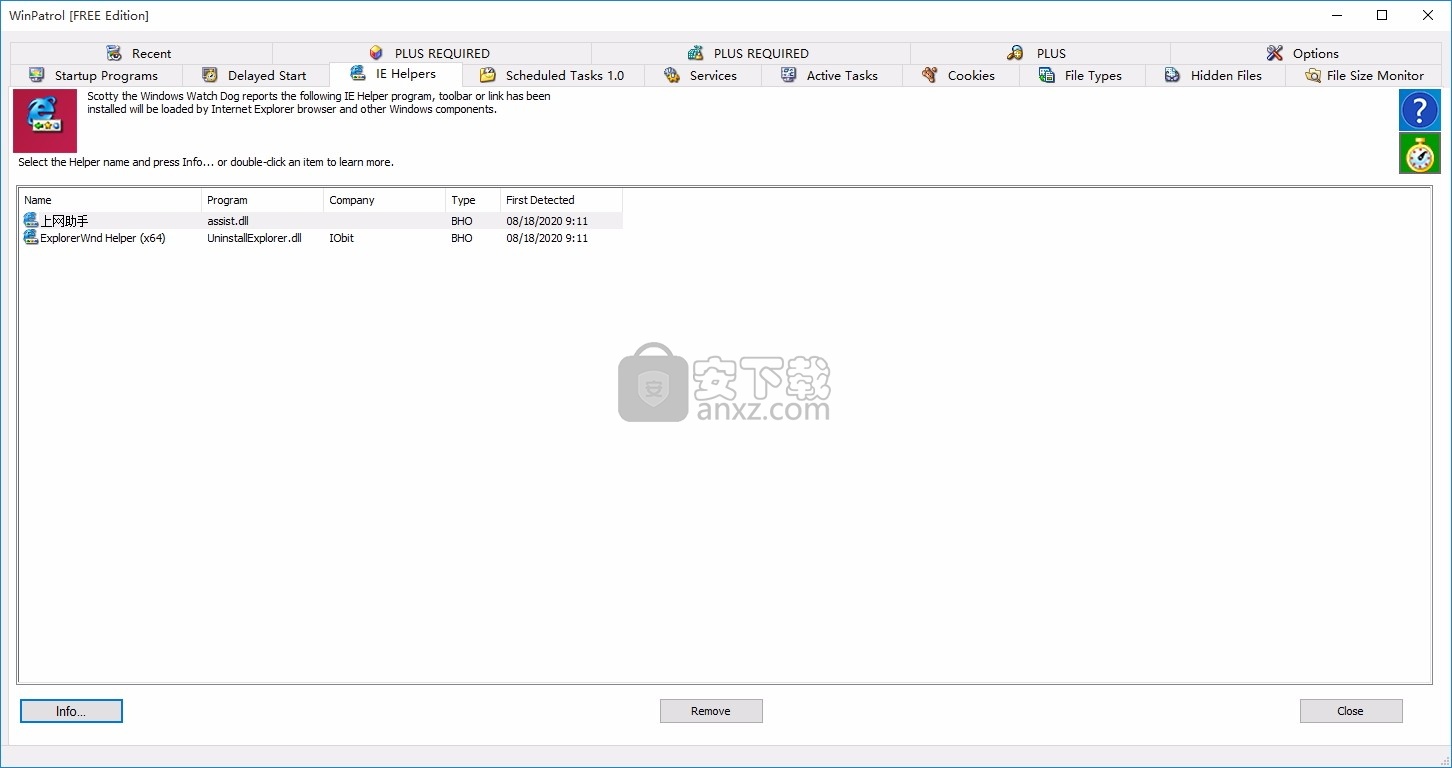Click the assist.dll program cell
The height and width of the screenshot is (768, 1452).
[228, 221]
